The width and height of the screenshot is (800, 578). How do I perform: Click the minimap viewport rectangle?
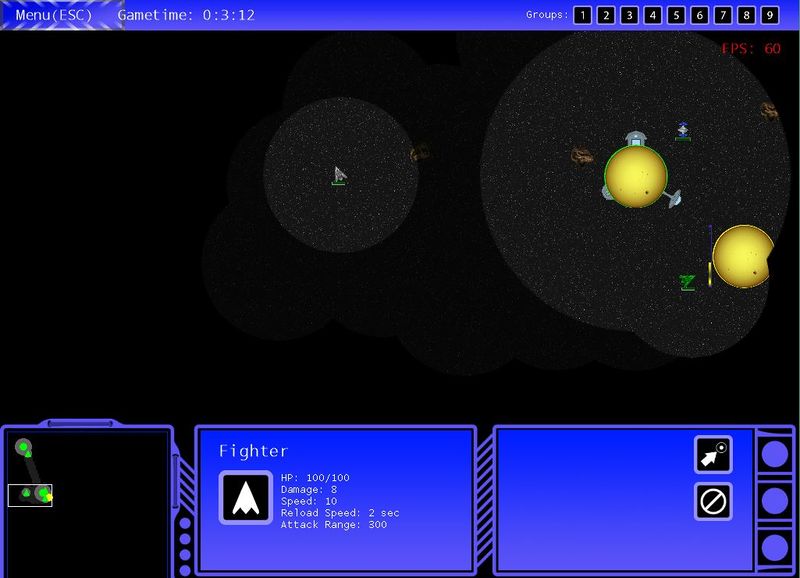click(30, 495)
